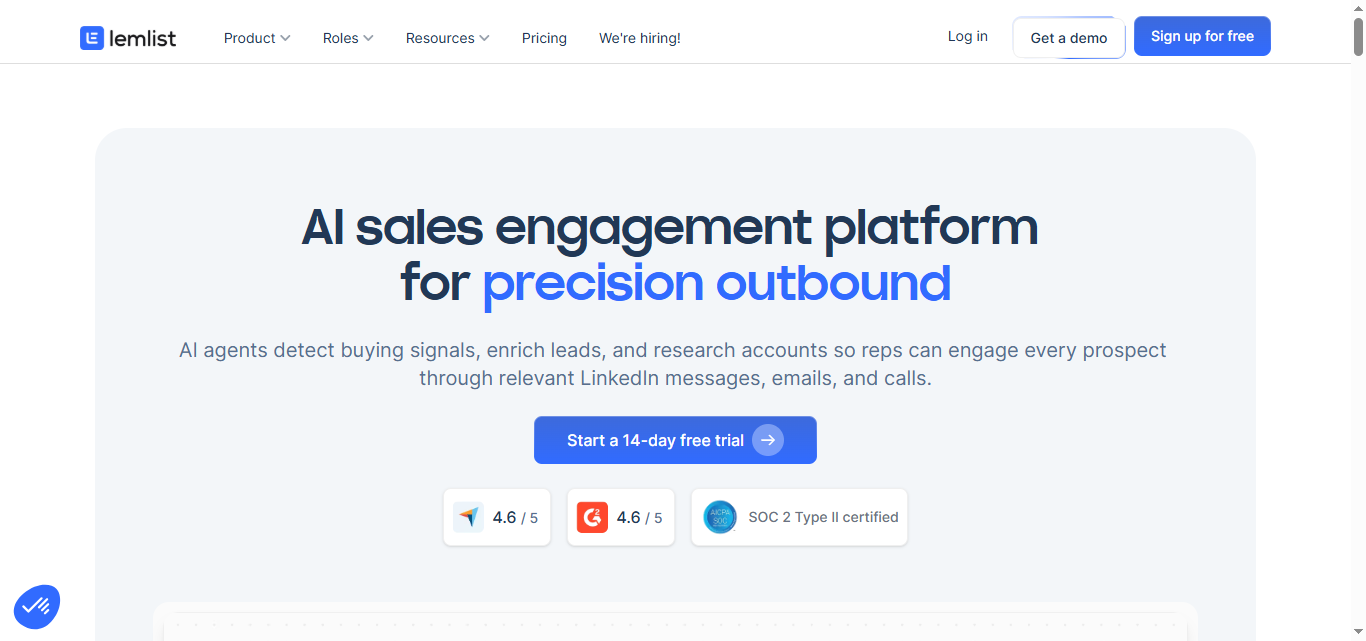Select the Capterra icon in the rating badge
Image resolution: width=1366 pixels, height=641 pixels.
coord(468,517)
